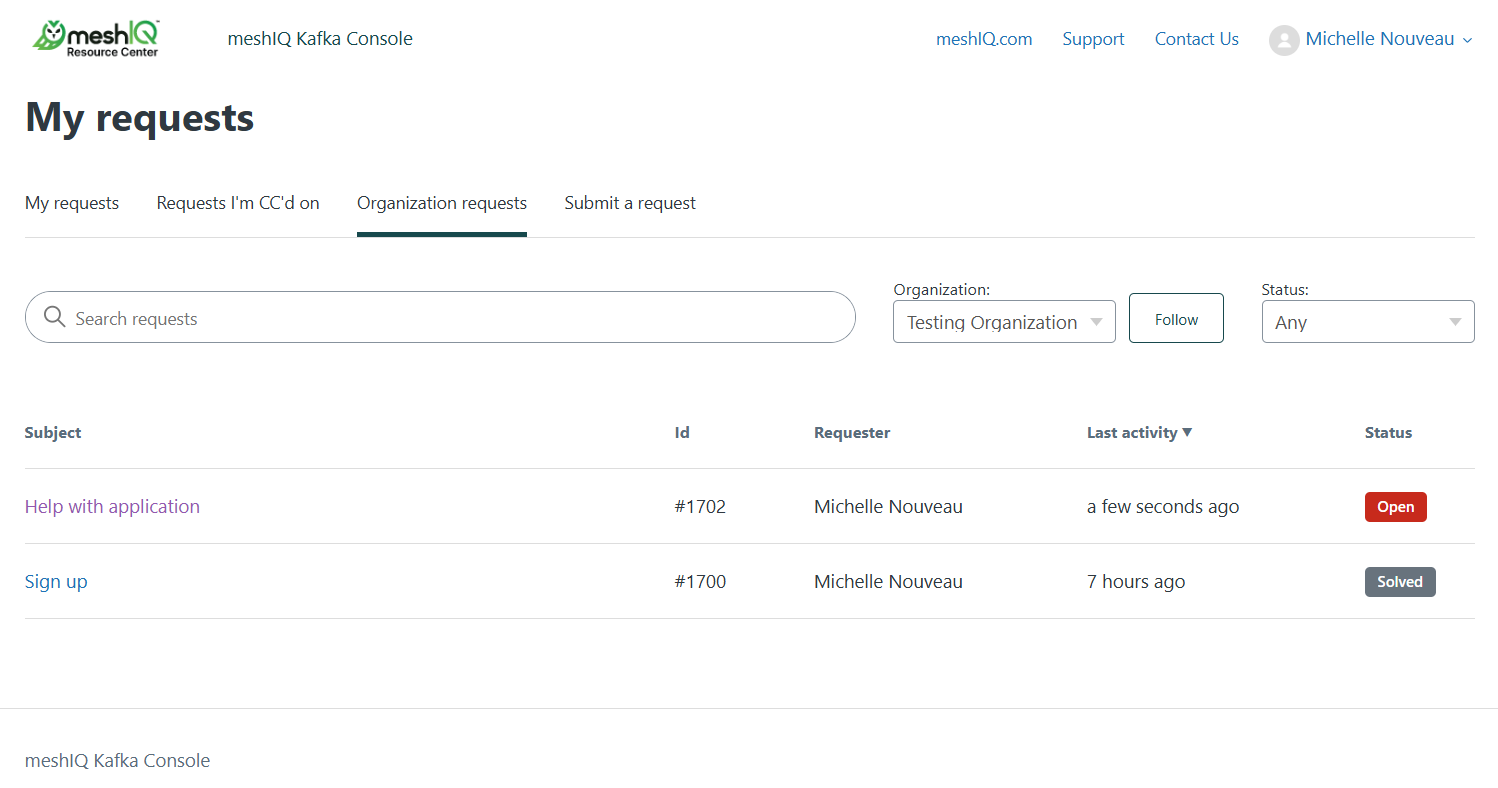The image size is (1498, 788).
Task: Open the Support link in header
Action: point(1093,39)
